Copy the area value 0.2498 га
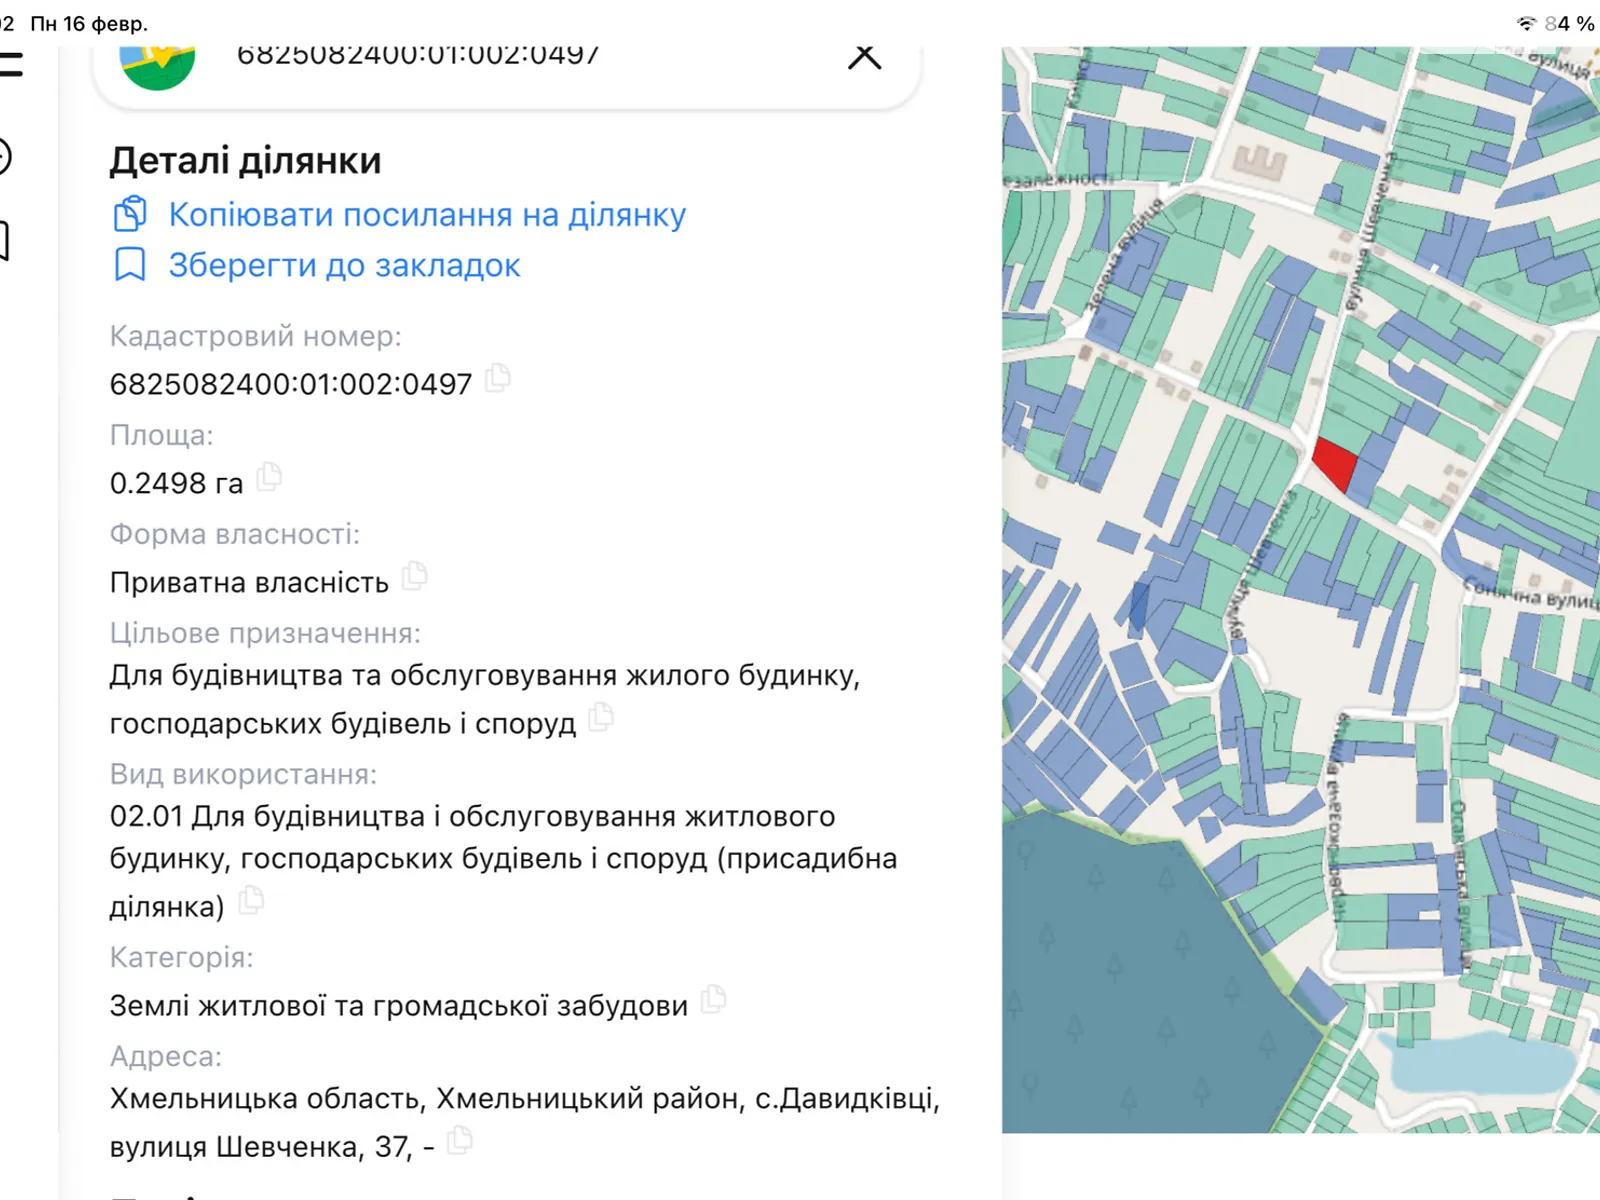 pyautogui.click(x=268, y=479)
